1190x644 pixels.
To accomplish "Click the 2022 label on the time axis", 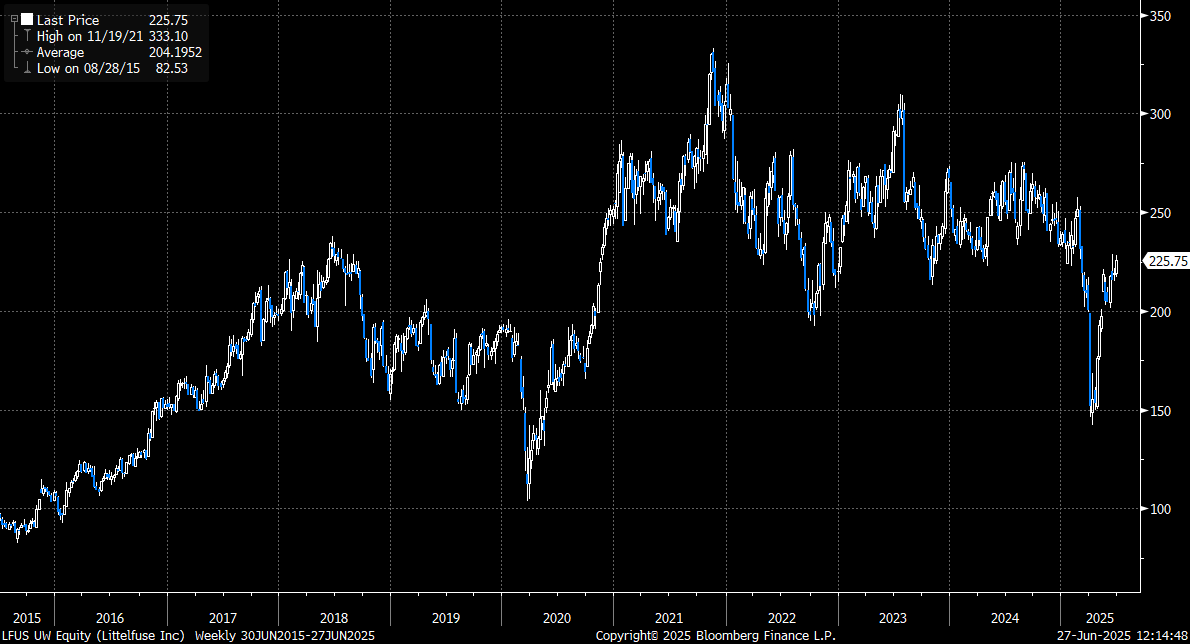I will [x=782, y=618].
